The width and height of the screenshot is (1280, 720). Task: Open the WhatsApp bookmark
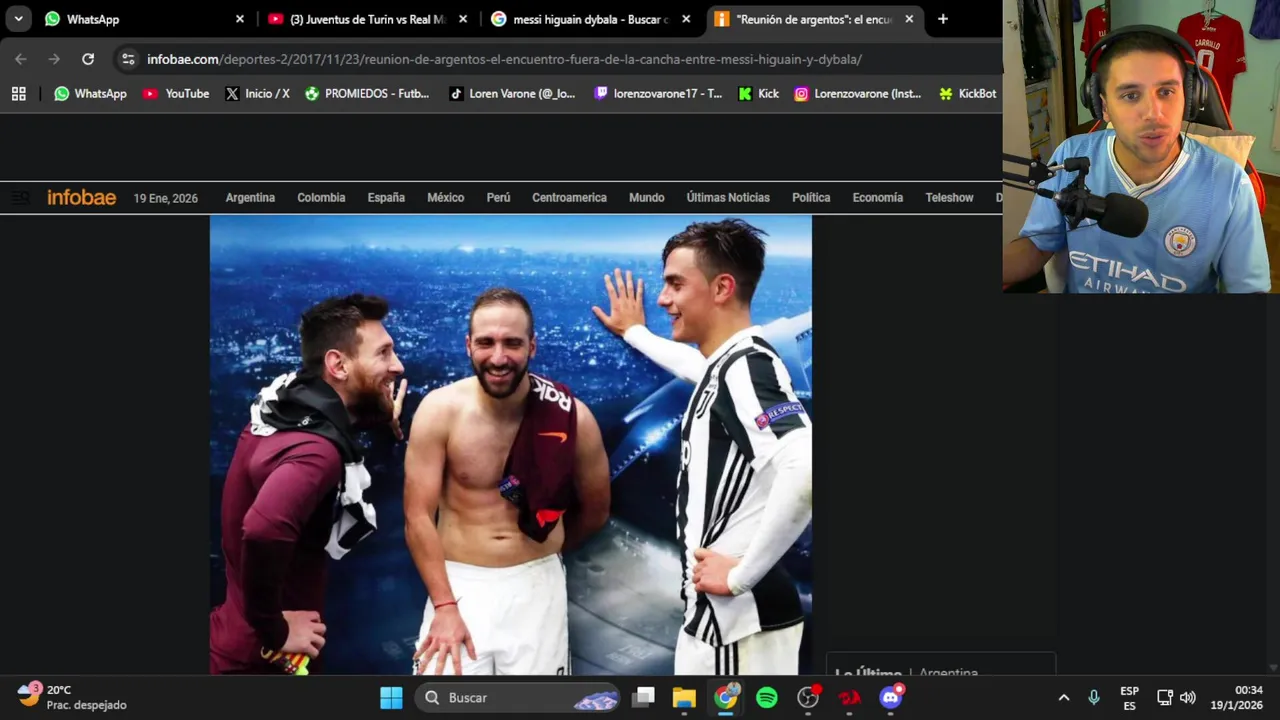pyautogui.click(x=90, y=93)
